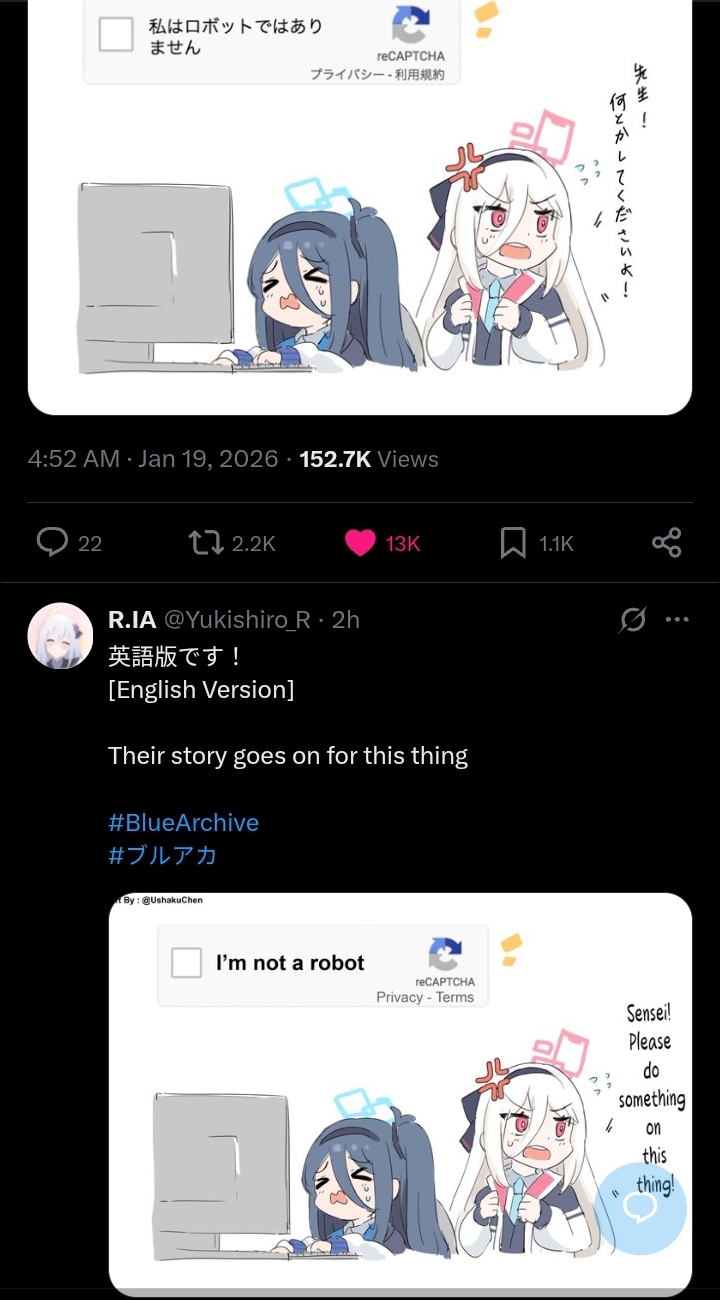
Task: Check the "I'm not a robot" checkbox
Action: (x=187, y=963)
